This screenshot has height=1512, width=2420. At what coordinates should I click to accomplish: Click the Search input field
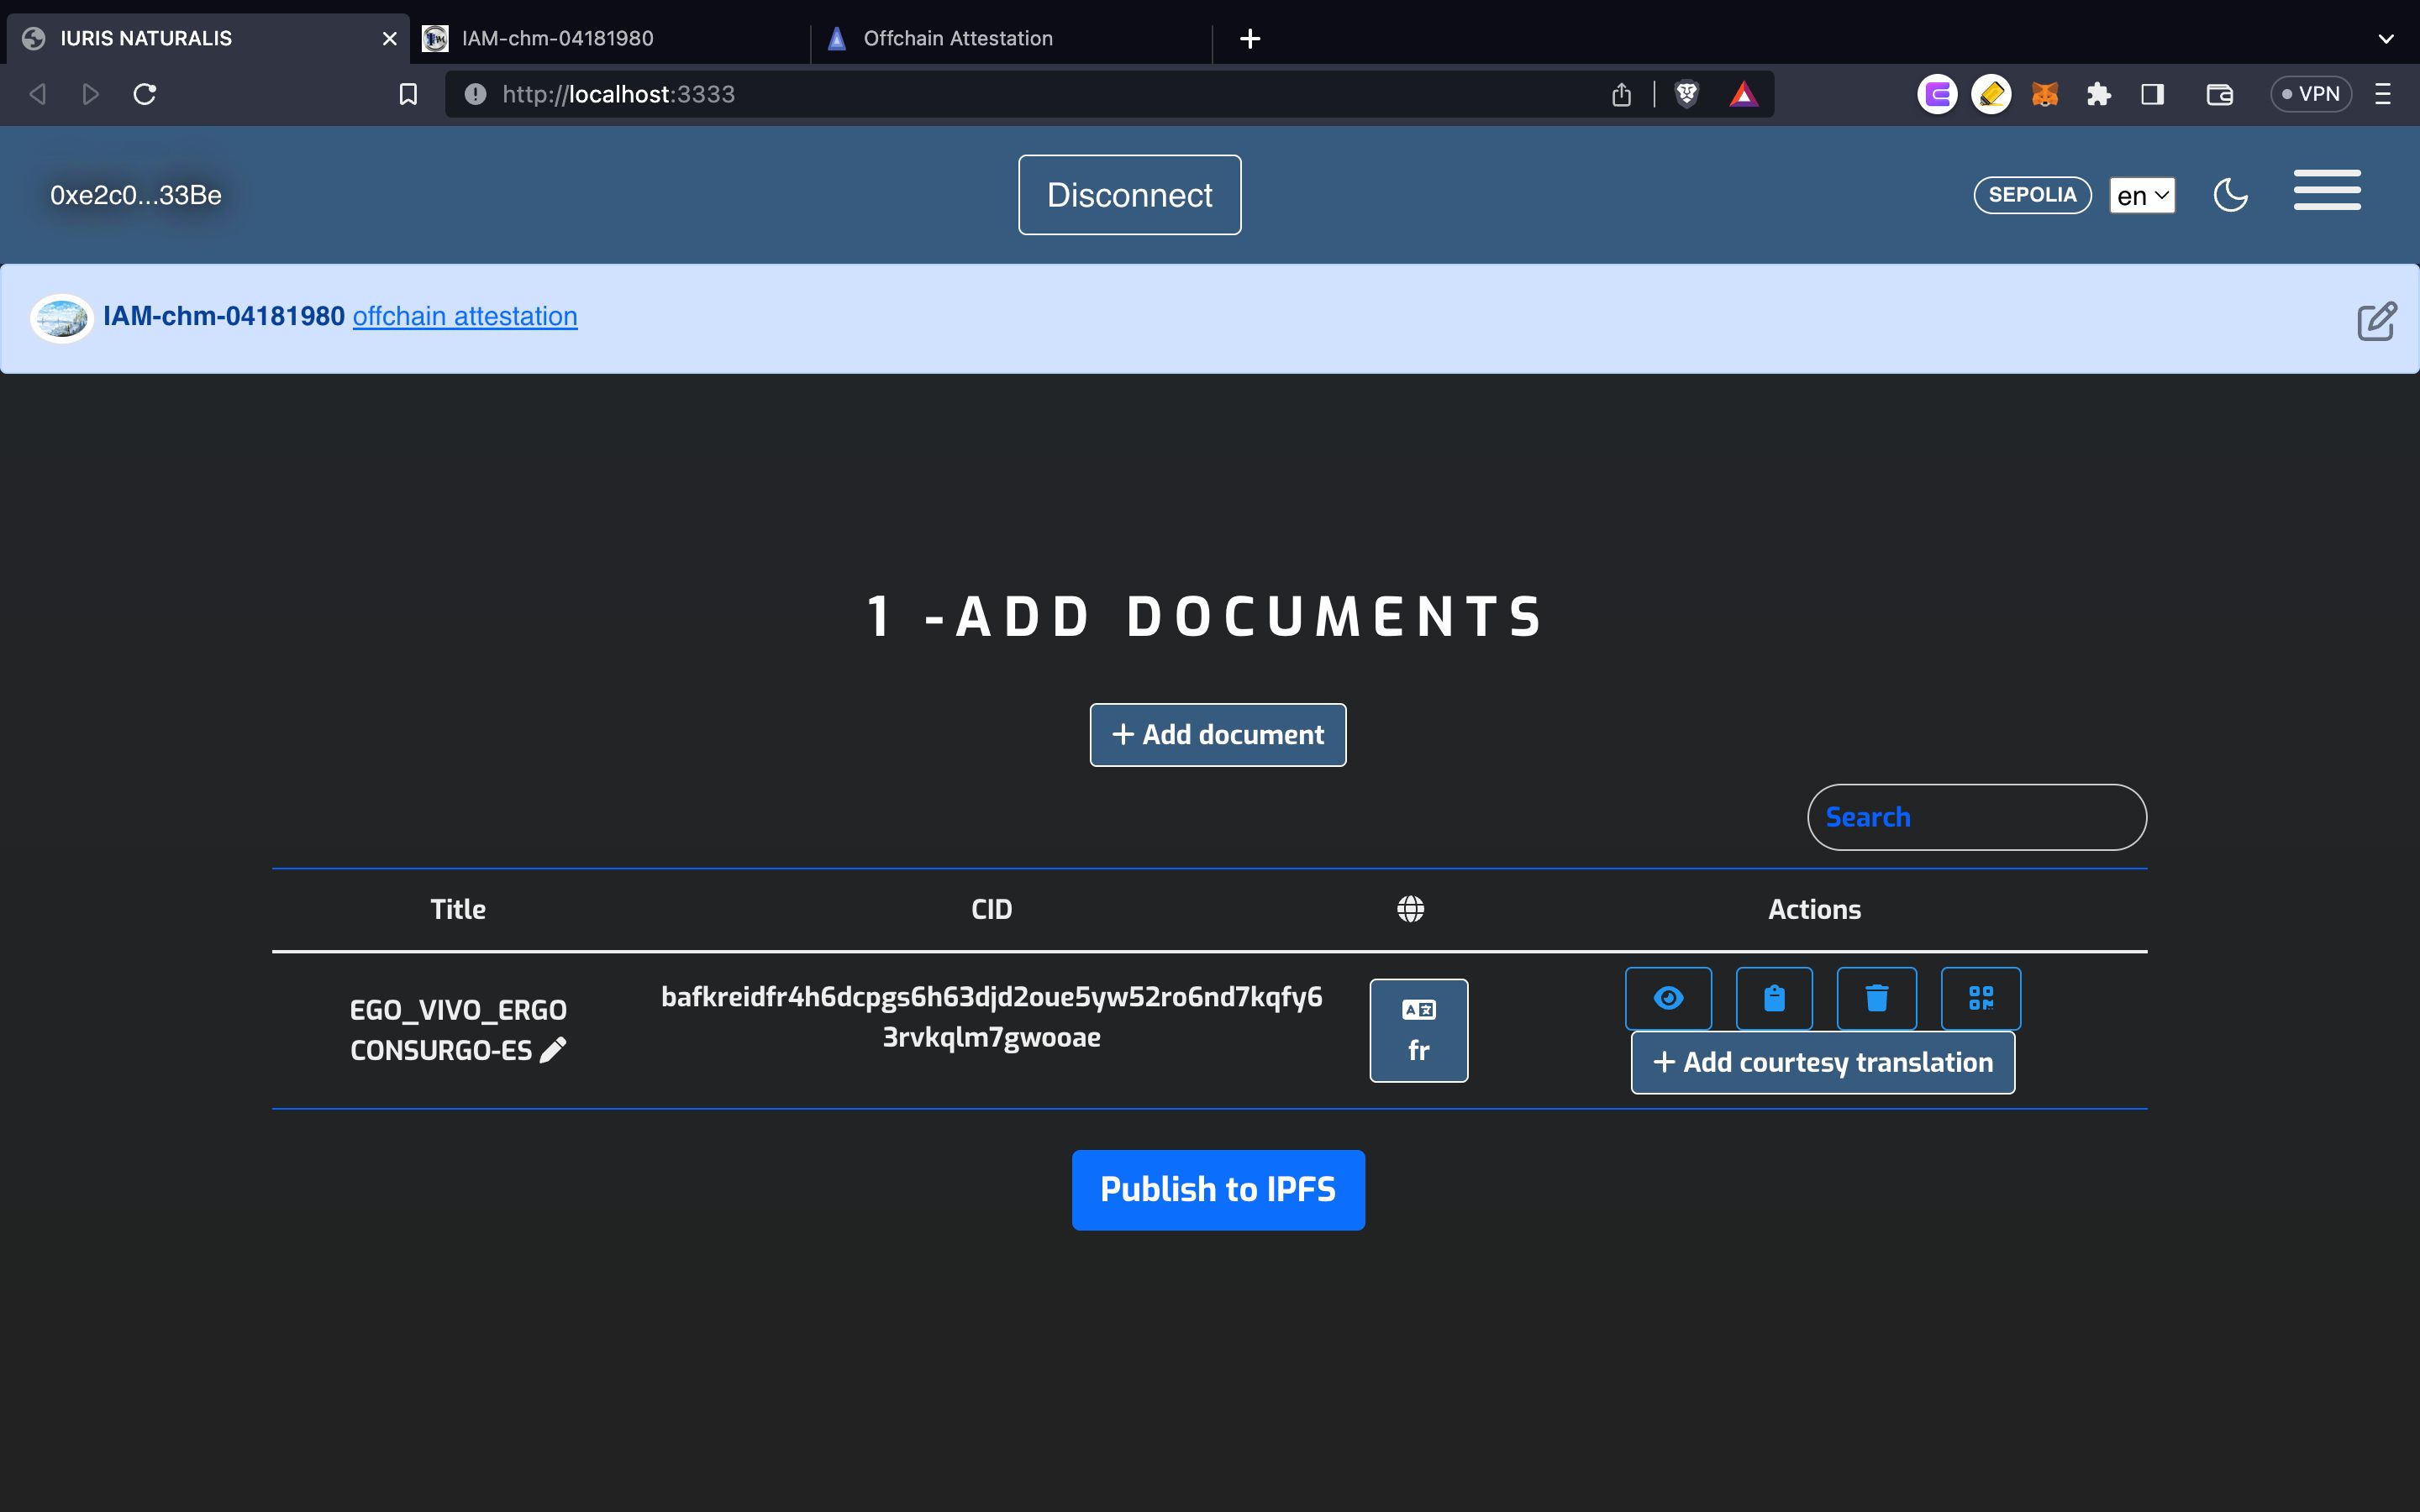pyautogui.click(x=1975, y=817)
